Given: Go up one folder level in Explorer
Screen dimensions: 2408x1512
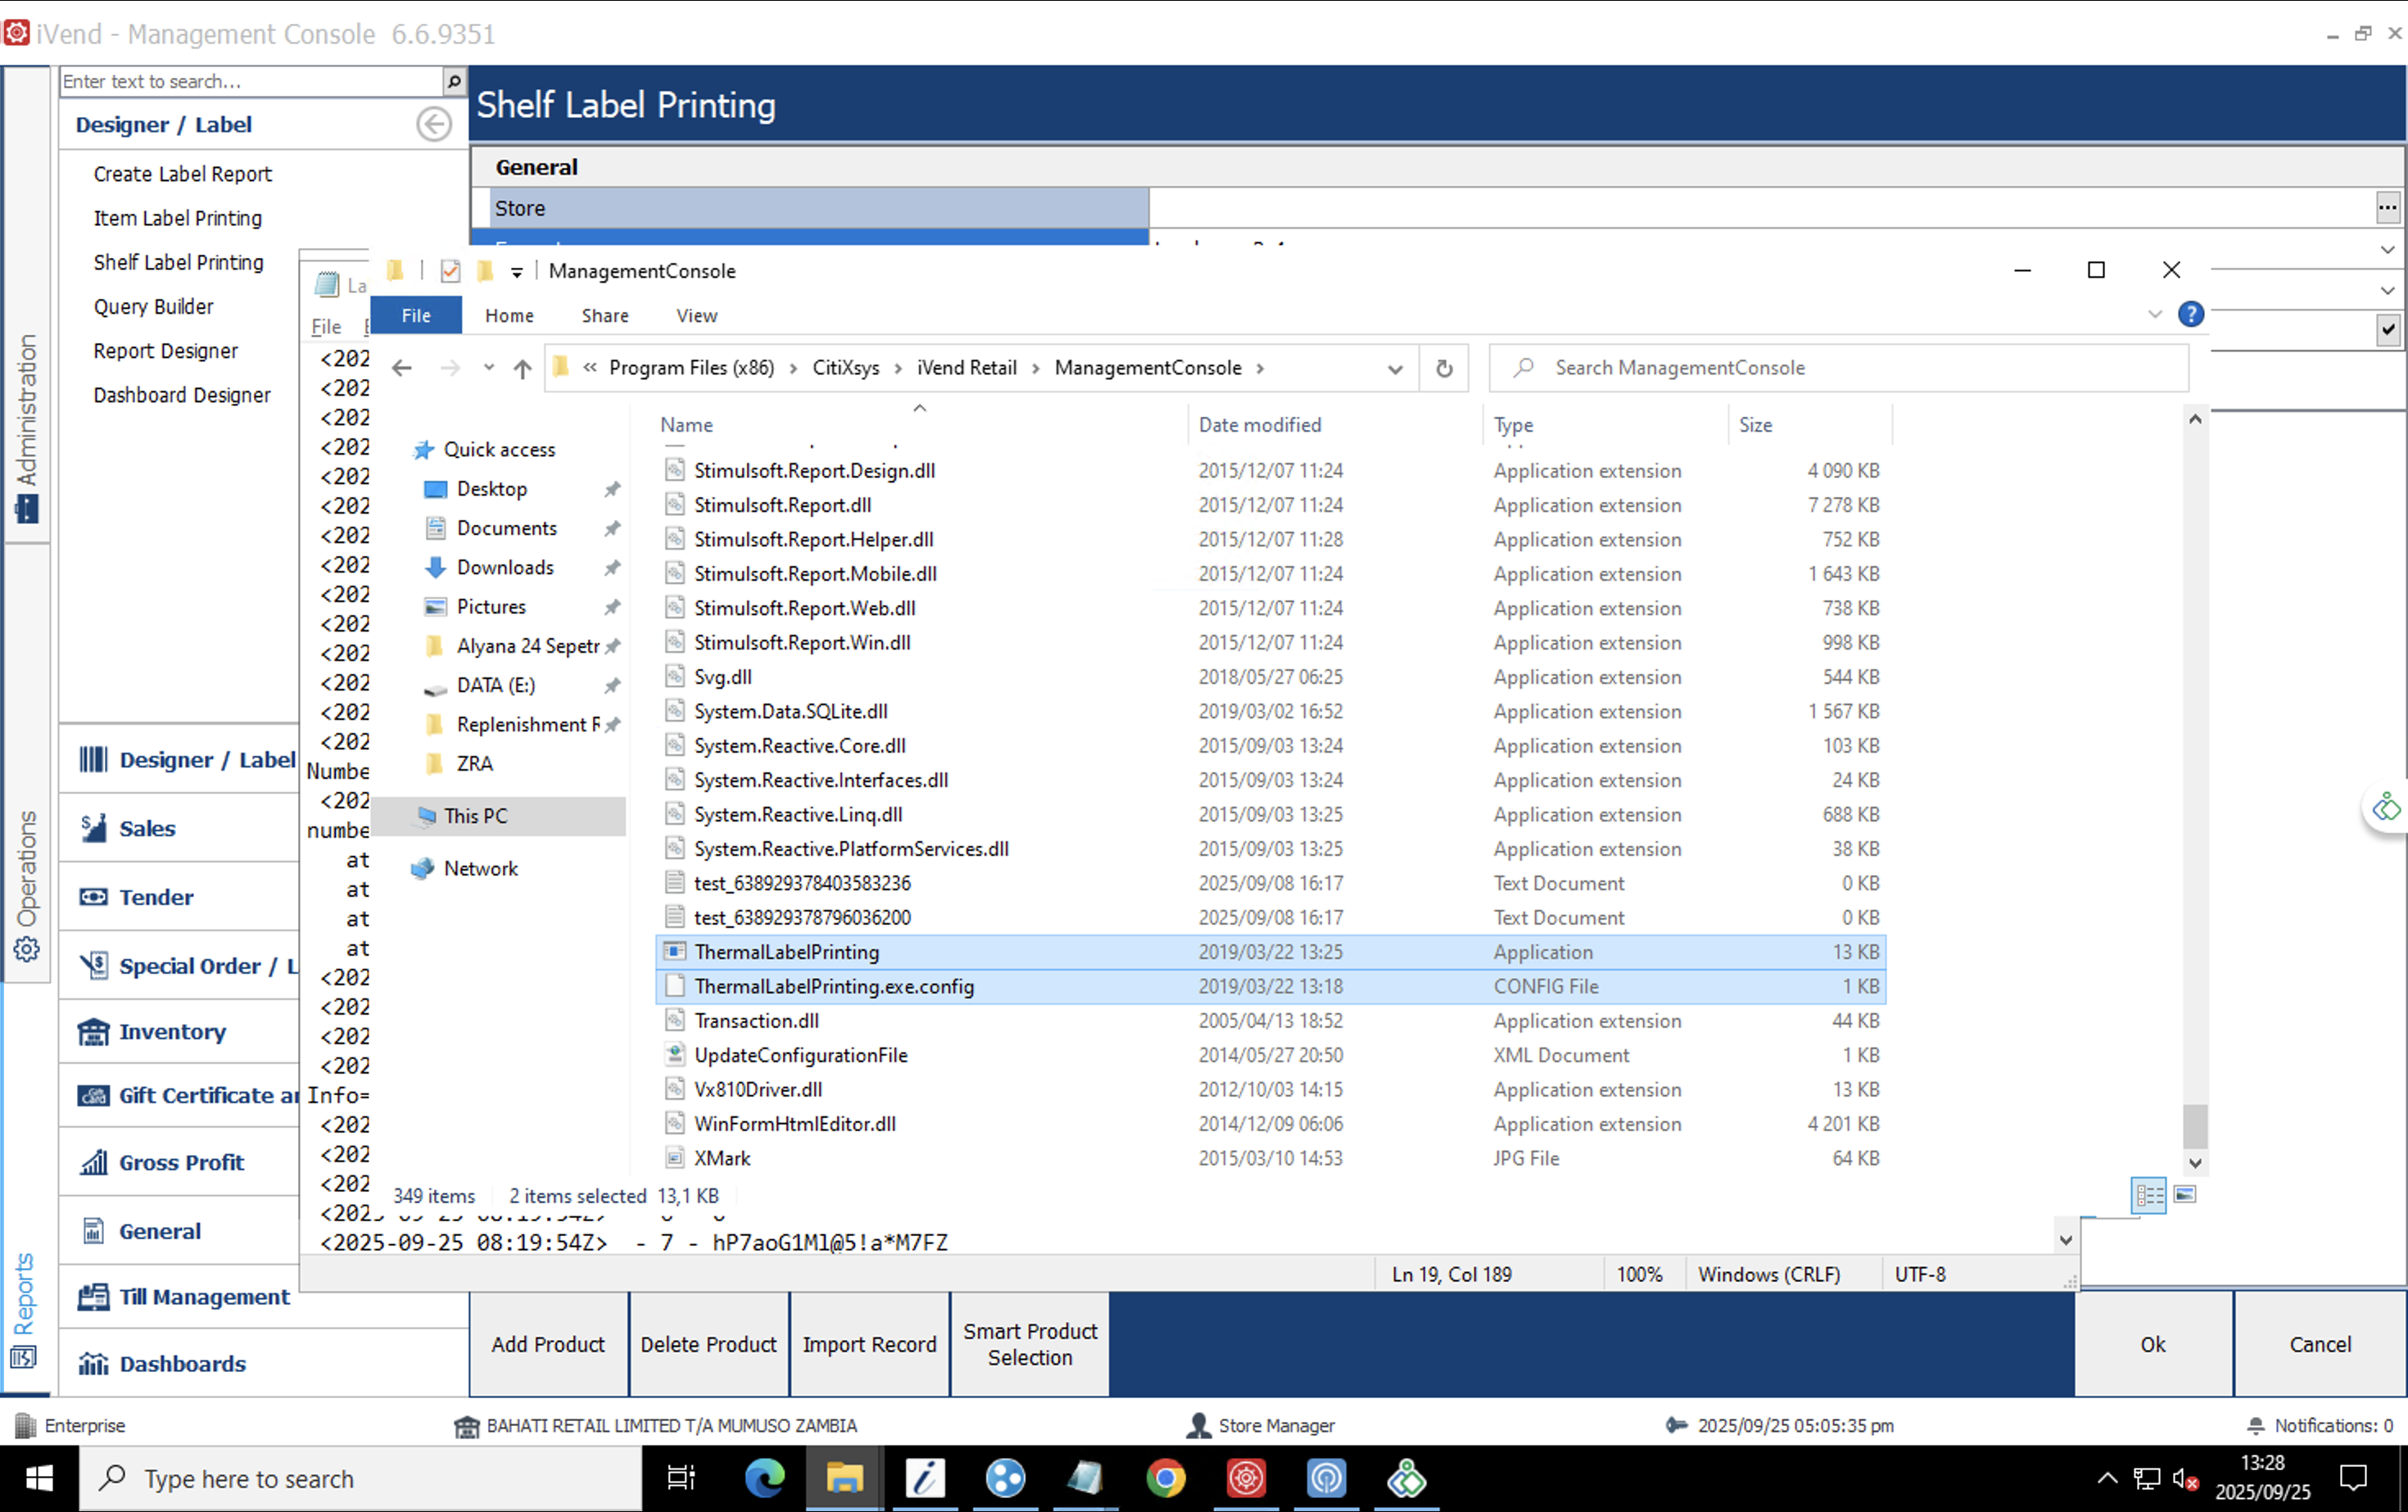Looking at the screenshot, I should 522,368.
